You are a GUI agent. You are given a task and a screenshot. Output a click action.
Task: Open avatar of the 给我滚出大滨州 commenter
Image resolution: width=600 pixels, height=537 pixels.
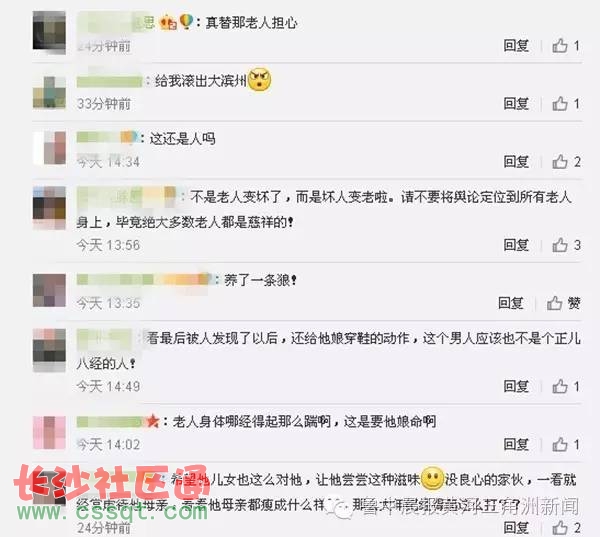[x=49, y=92]
